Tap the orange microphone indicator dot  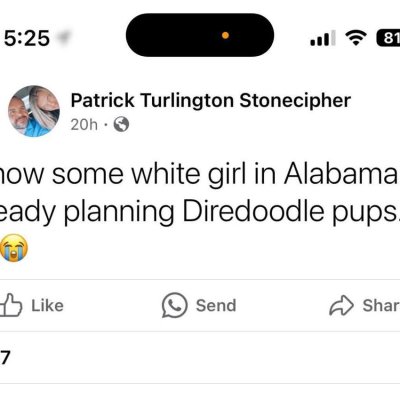(225, 35)
